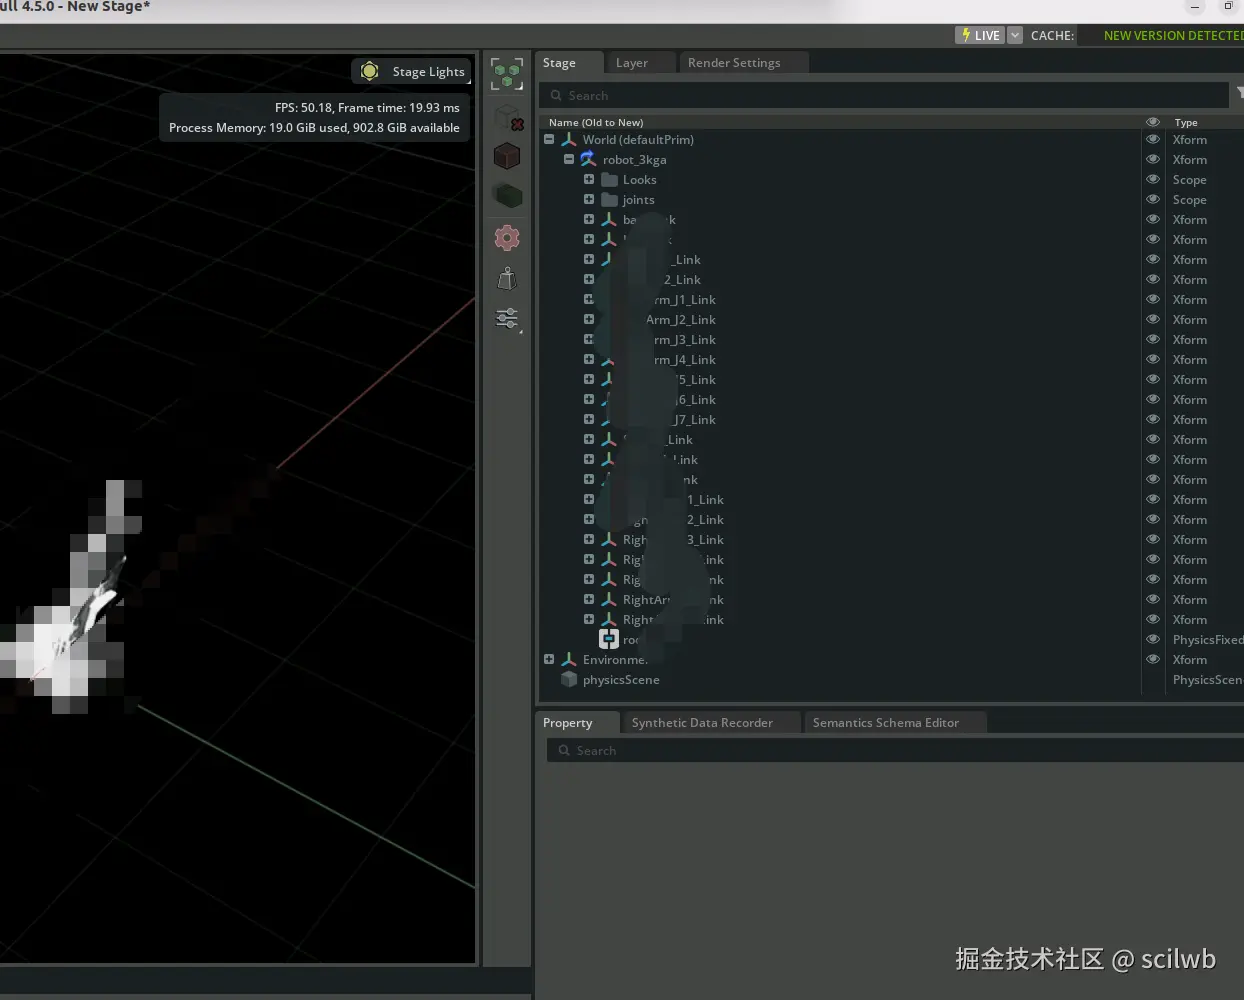
Task: Click the dark red cube toolbar icon
Action: [507, 157]
